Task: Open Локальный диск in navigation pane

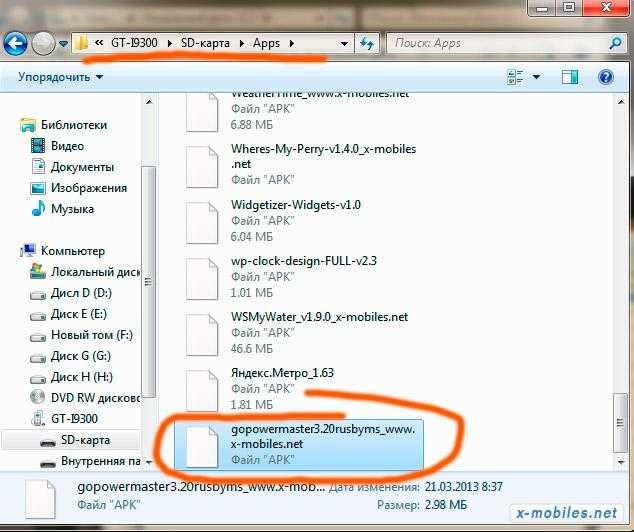Action: tap(95, 272)
